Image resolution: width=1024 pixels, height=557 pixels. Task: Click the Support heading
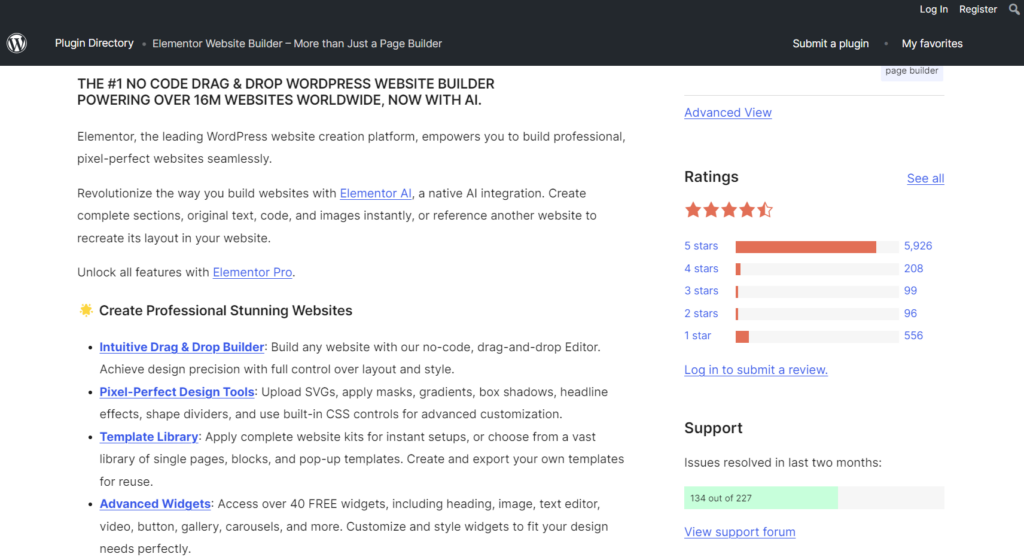[713, 428]
